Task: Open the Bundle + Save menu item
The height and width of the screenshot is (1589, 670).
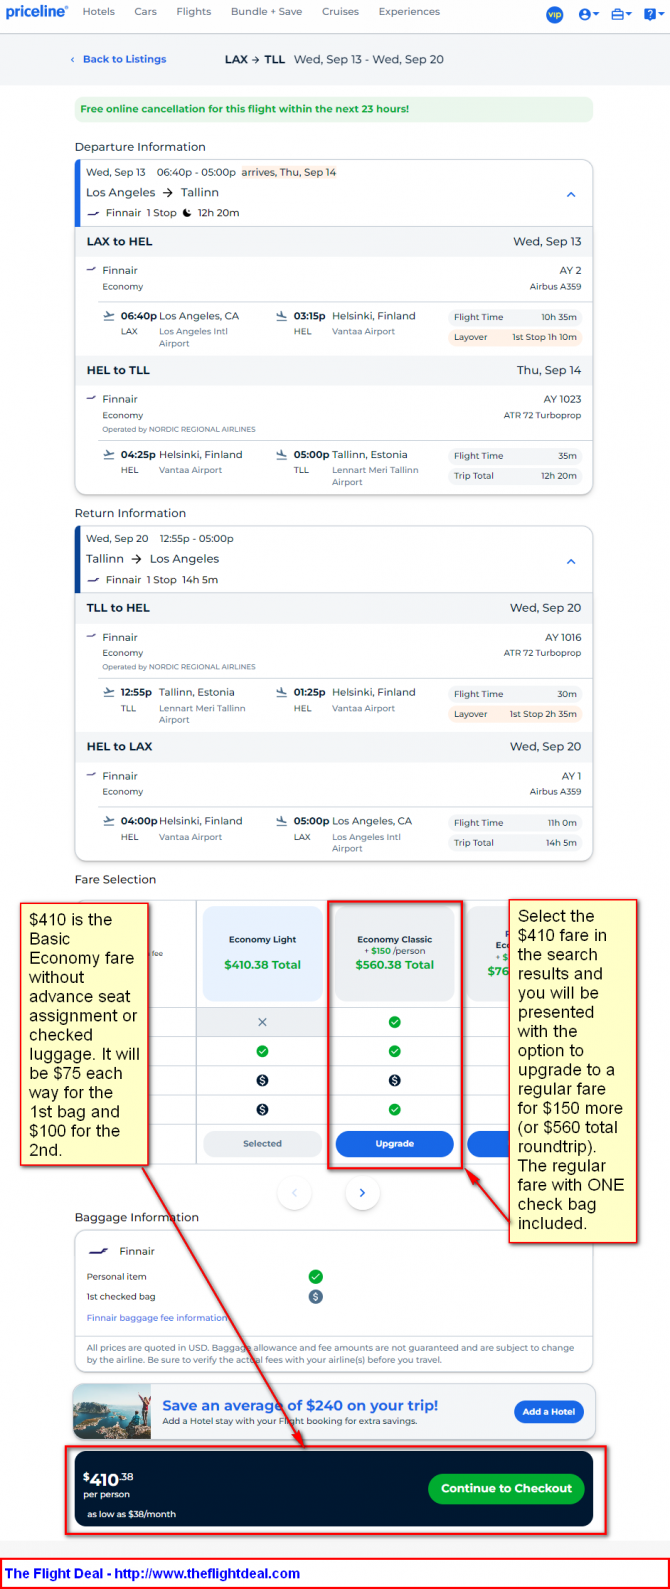Action: [x=267, y=12]
